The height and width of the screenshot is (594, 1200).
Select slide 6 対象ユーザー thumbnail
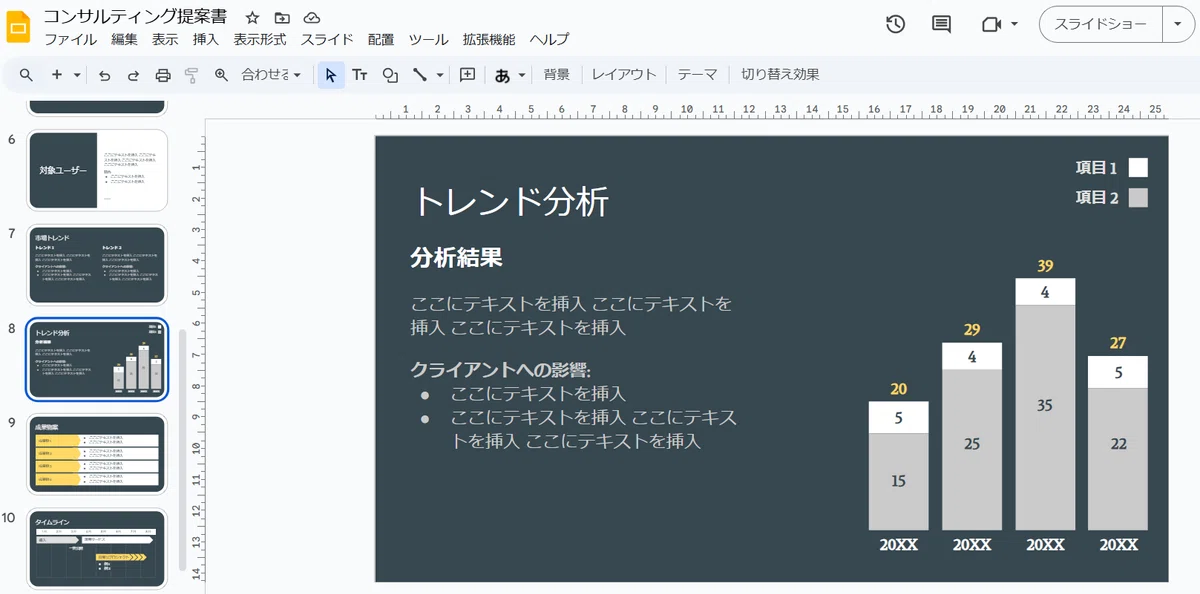pos(97,170)
